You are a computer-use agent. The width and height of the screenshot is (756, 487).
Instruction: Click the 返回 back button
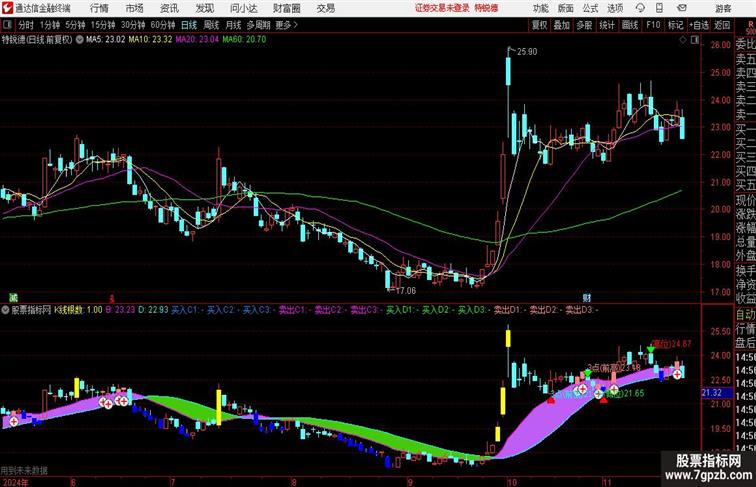pyautogui.click(x=722, y=25)
